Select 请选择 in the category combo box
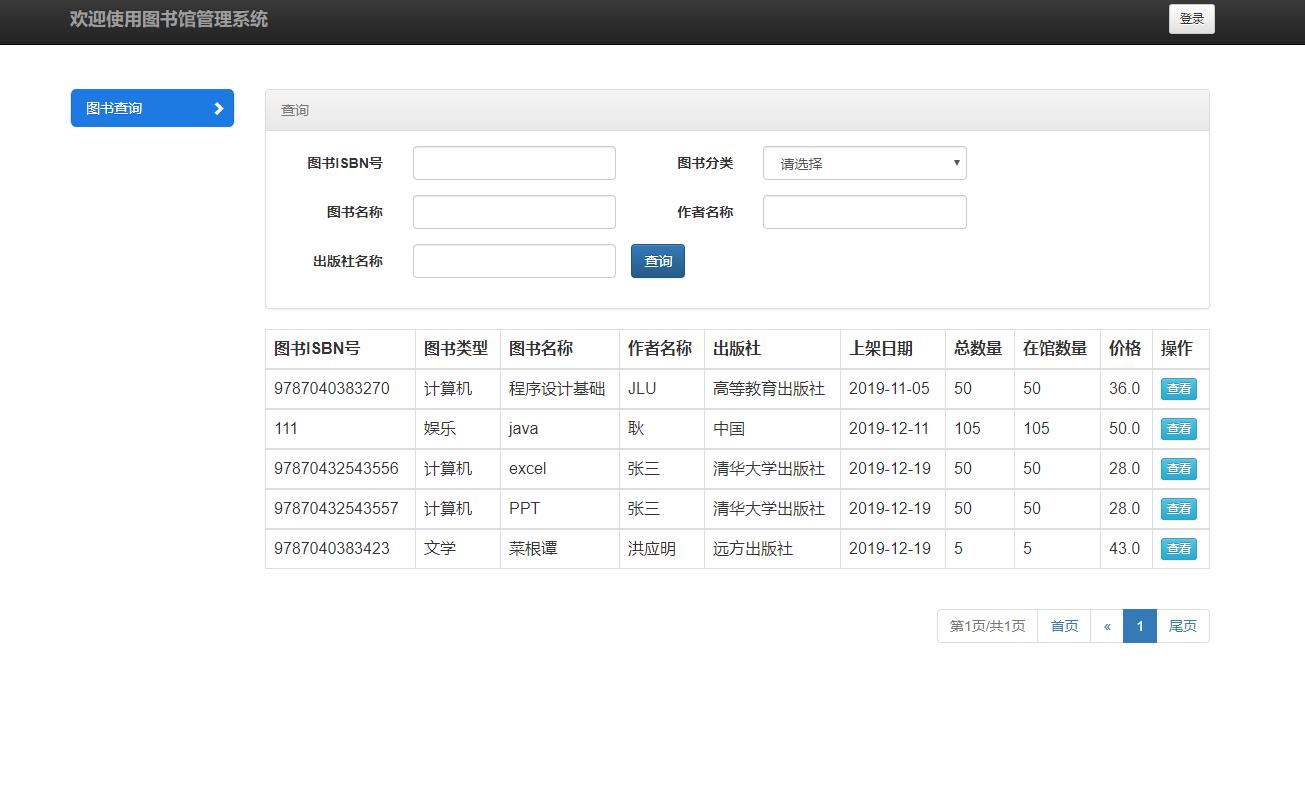 coord(865,163)
